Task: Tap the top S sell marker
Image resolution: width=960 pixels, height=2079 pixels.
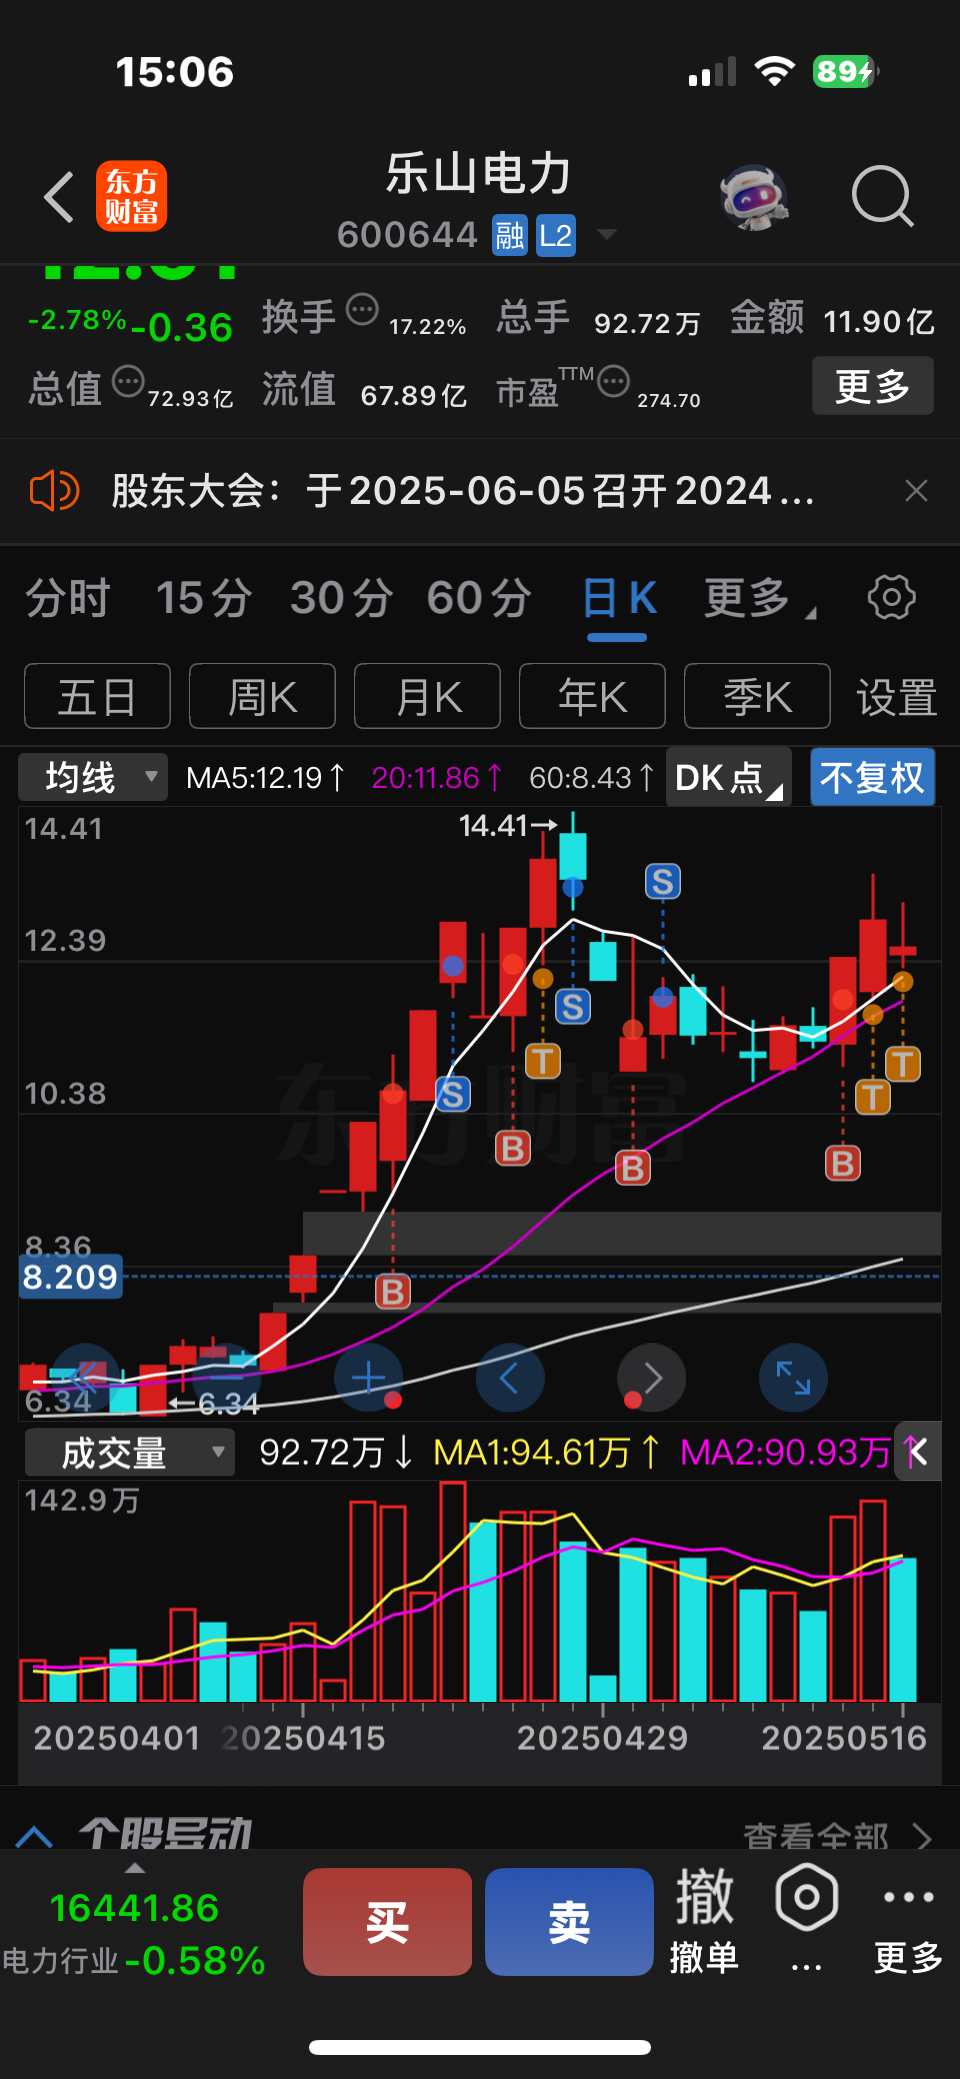Action: point(662,882)
